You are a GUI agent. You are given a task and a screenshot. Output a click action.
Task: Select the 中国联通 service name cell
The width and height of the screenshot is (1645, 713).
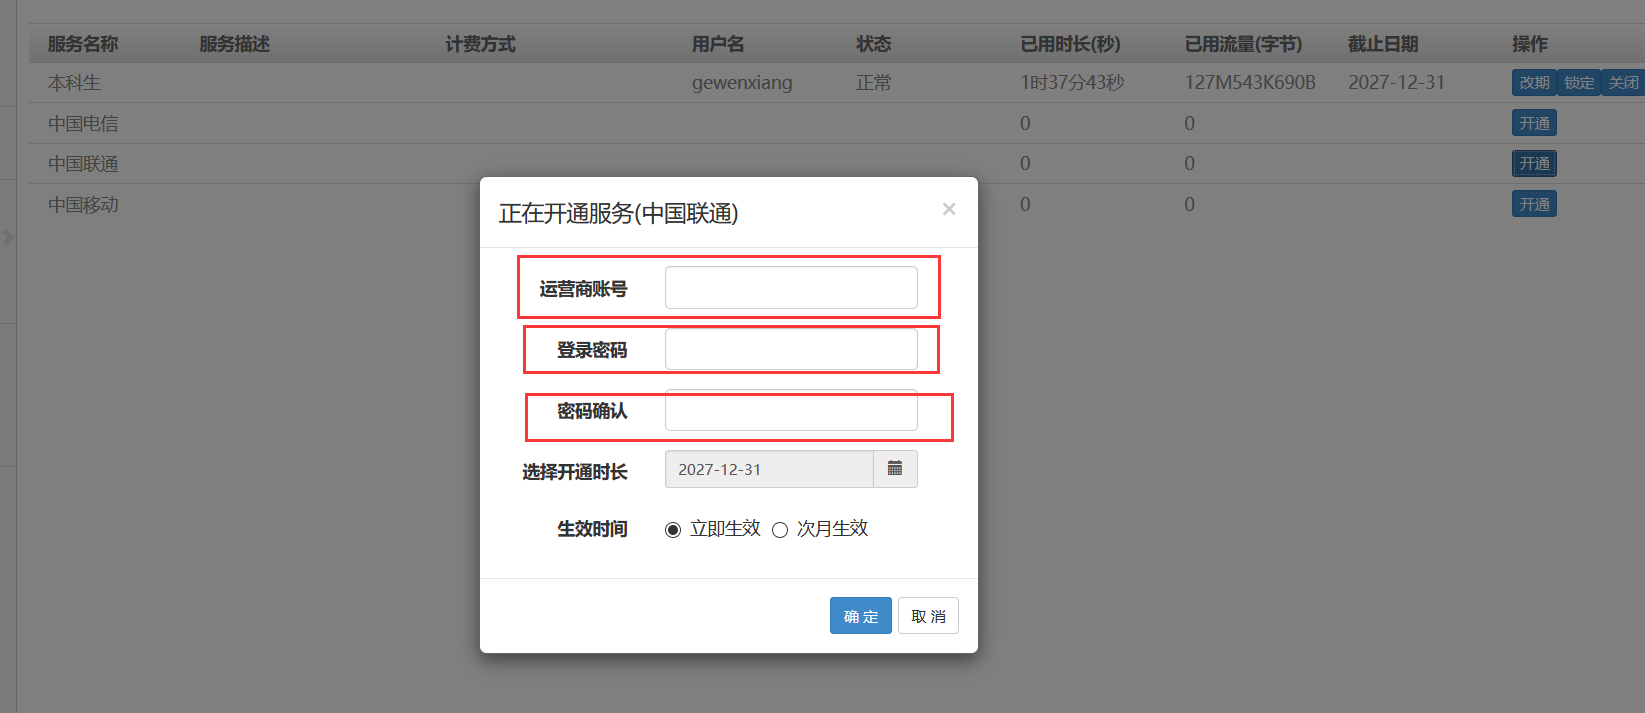click(x=83, y=163)
